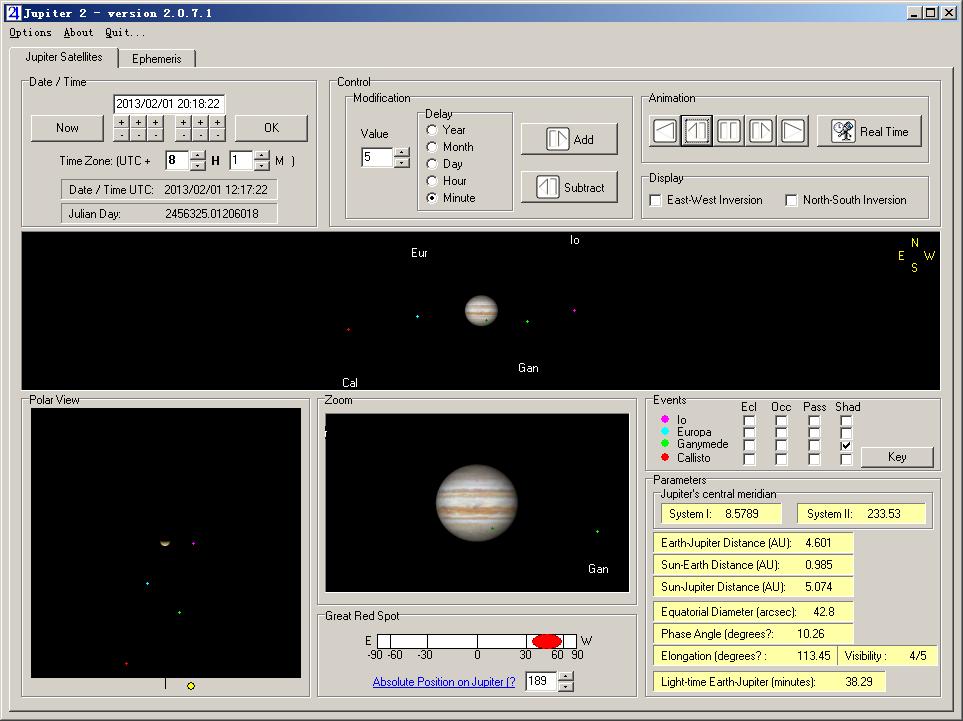This screenshot has height=721, width=963.
Task: Decrease the time zone hours spinner
Action: point(198,166)
